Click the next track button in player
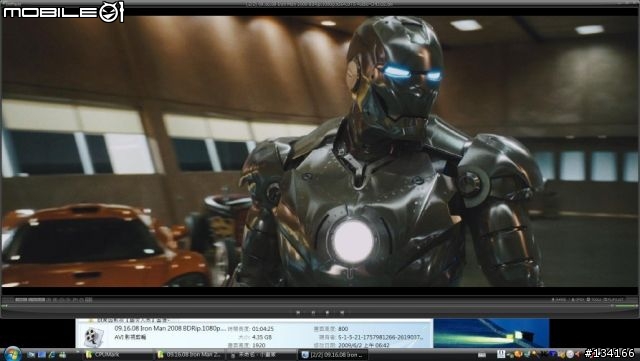This screenshot has width=640, height=361. (342, 313)
